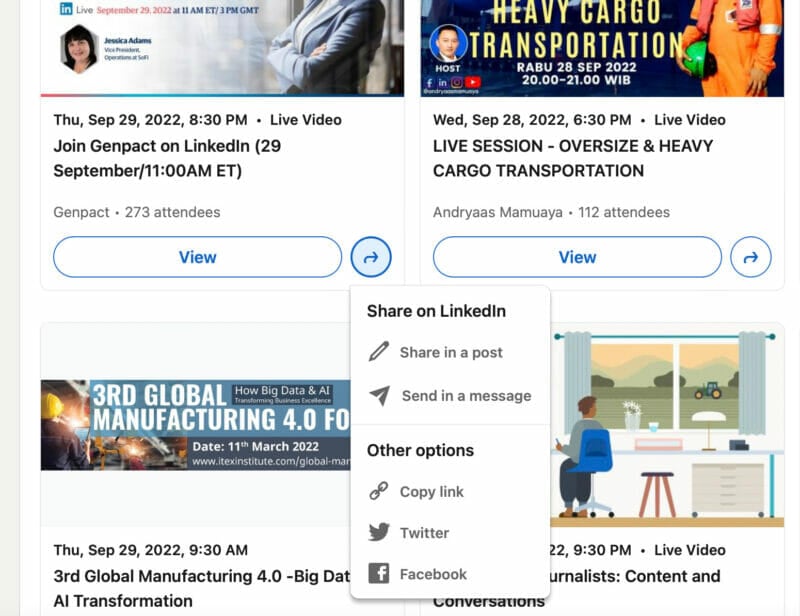Click the share arrow on Heavy Cargo event
This screenshot has height=616, width=800.
[x=751, y=257]
